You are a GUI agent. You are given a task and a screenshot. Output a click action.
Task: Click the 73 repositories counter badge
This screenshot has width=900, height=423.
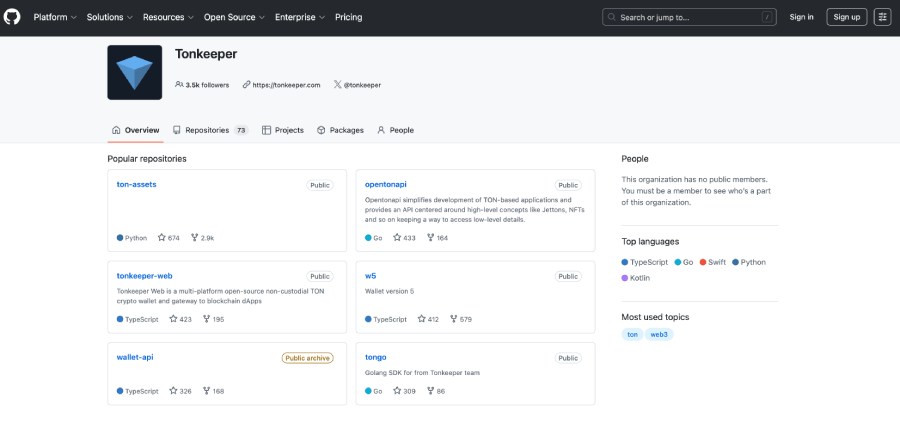click(x=241, y=130)
